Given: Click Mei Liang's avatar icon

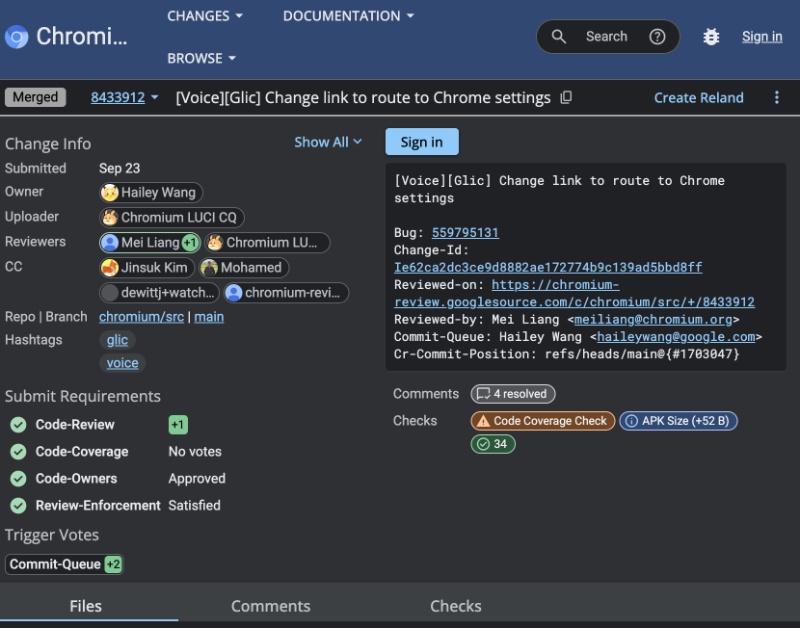Looking at the screenshot, I should 110,242.
